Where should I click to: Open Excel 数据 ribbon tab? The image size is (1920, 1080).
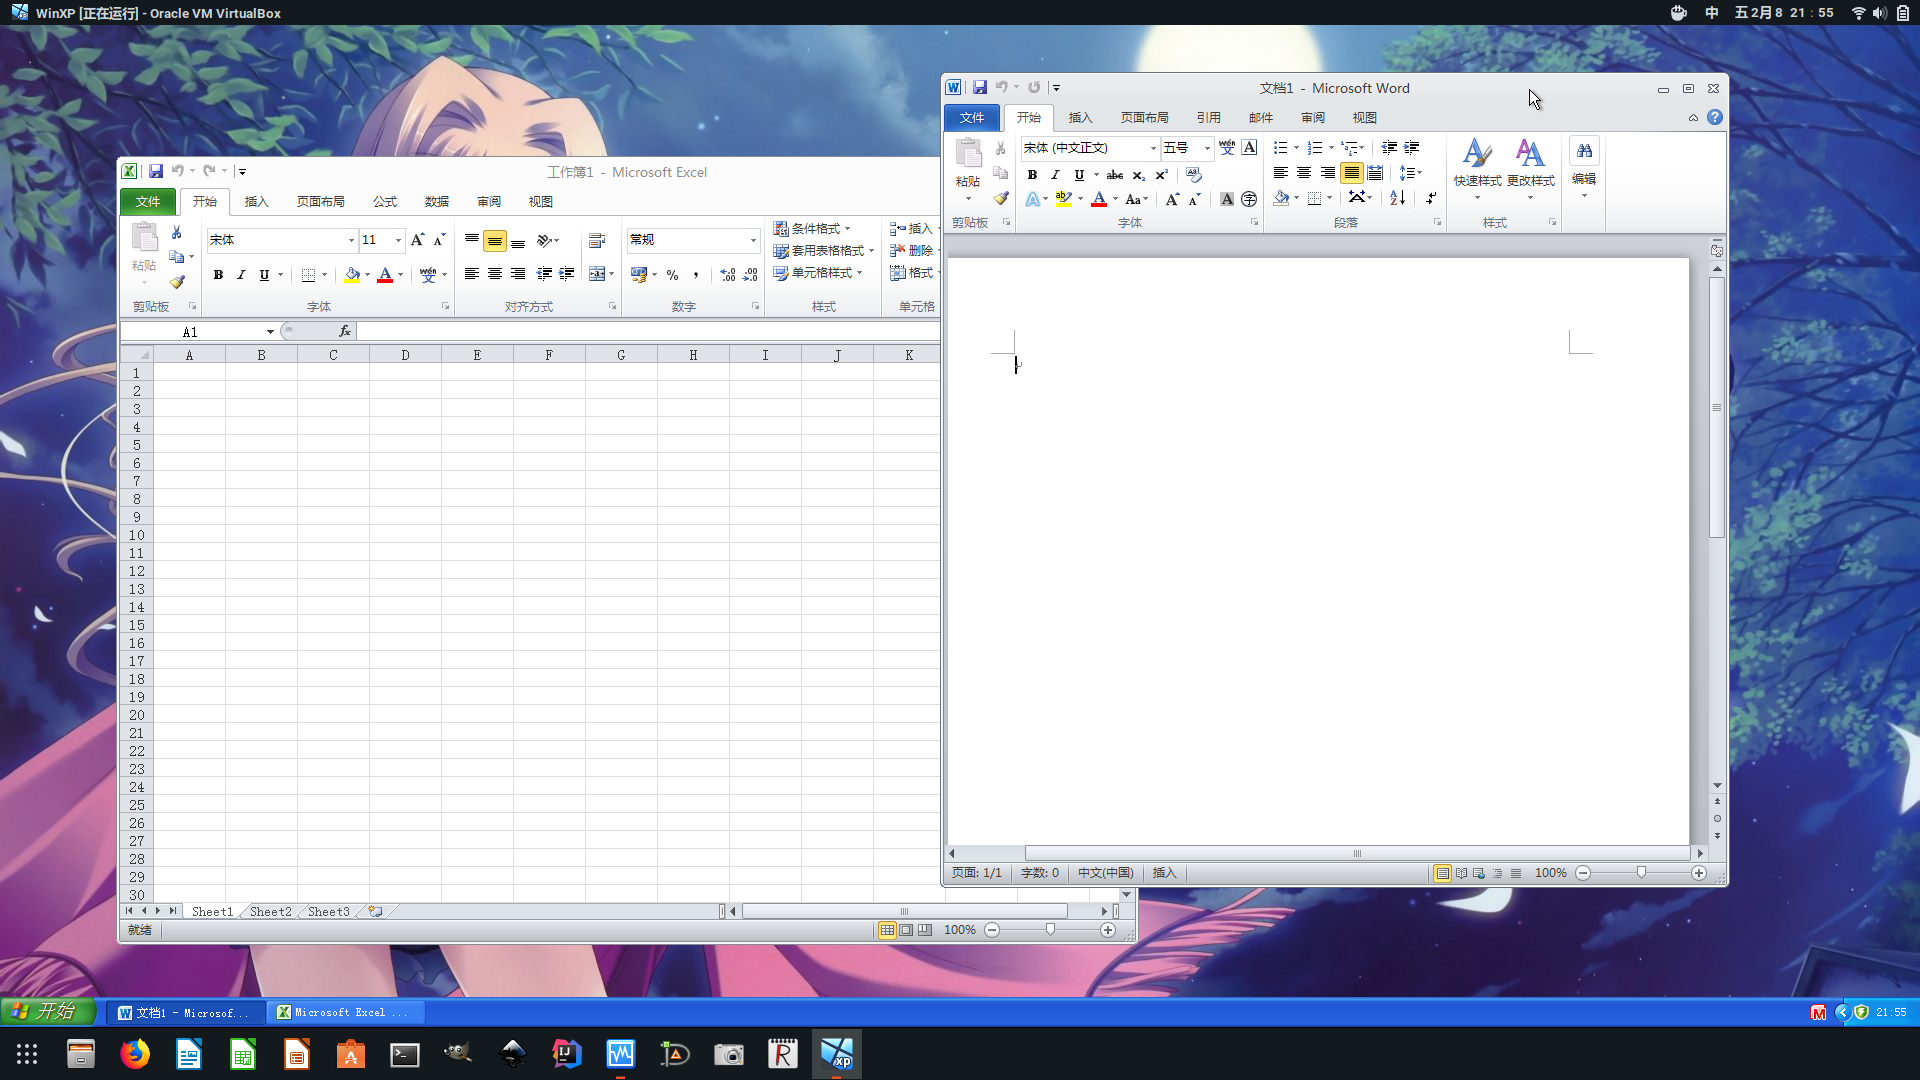point(437,201)
